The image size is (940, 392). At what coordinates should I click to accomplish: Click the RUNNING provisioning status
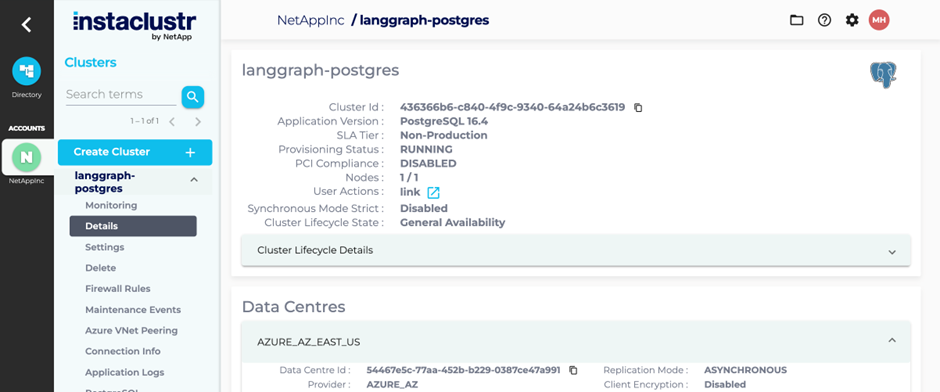pos(426,149)
